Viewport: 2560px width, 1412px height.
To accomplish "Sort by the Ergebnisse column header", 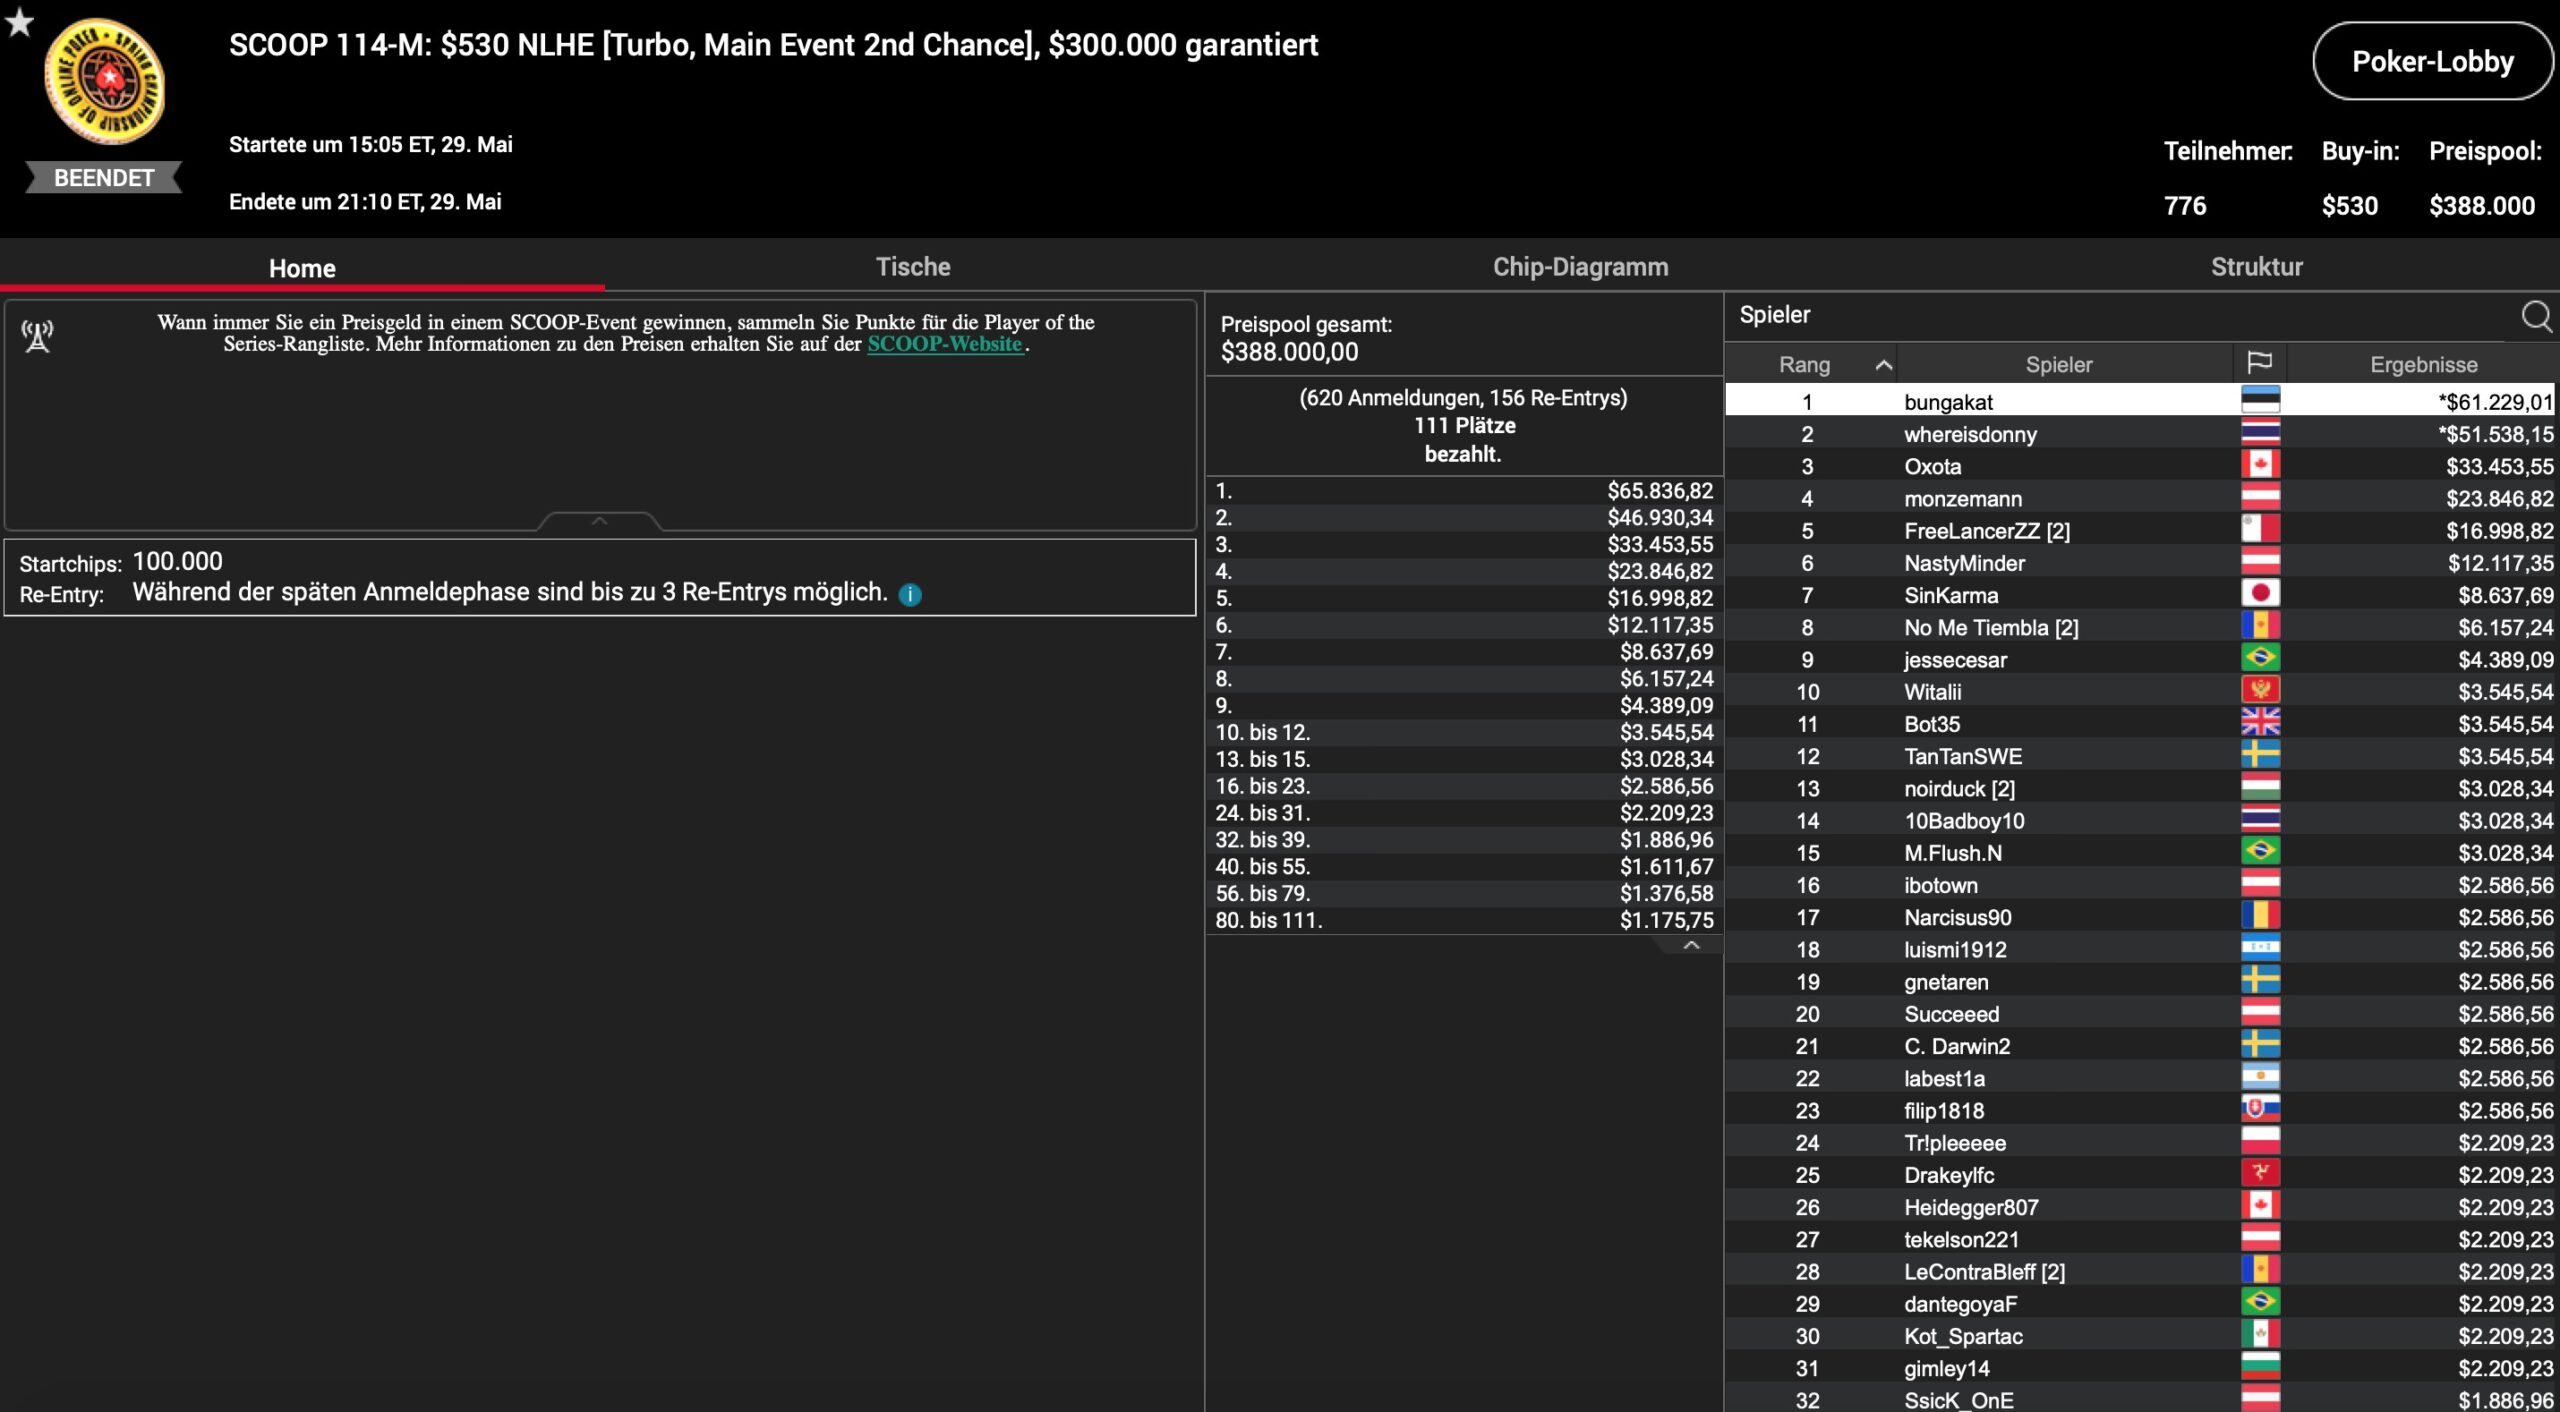I will pyautogui.click(x=2423, y=365).
